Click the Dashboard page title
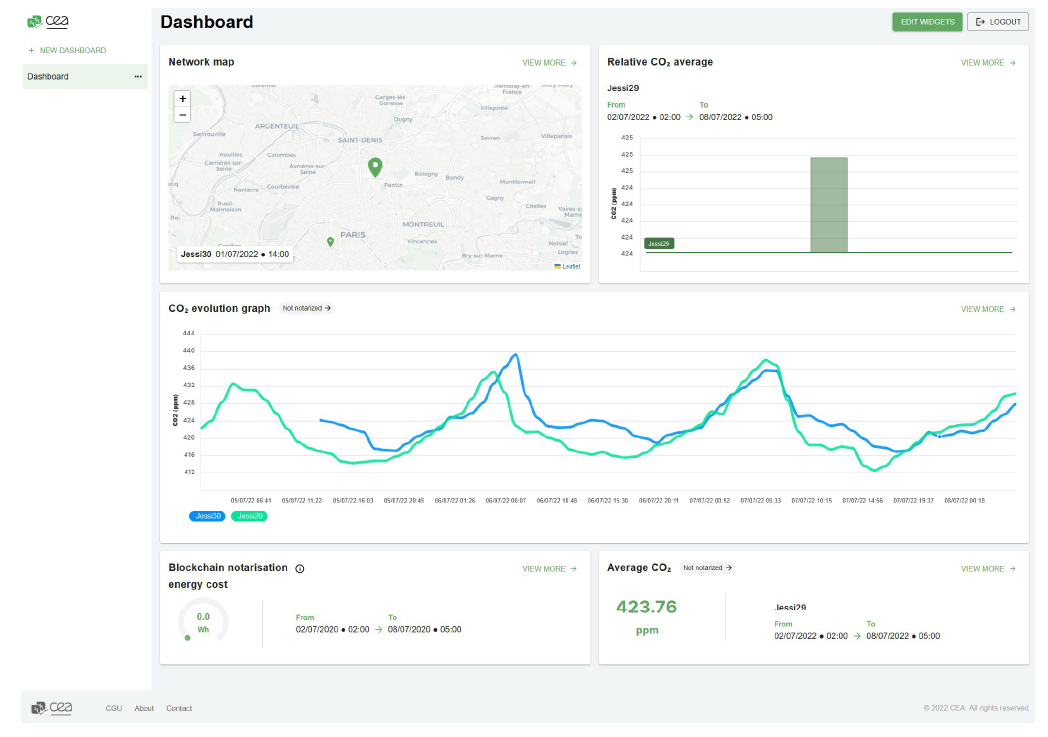This screenshot has height=737, width=1048. tap(207, 22)
